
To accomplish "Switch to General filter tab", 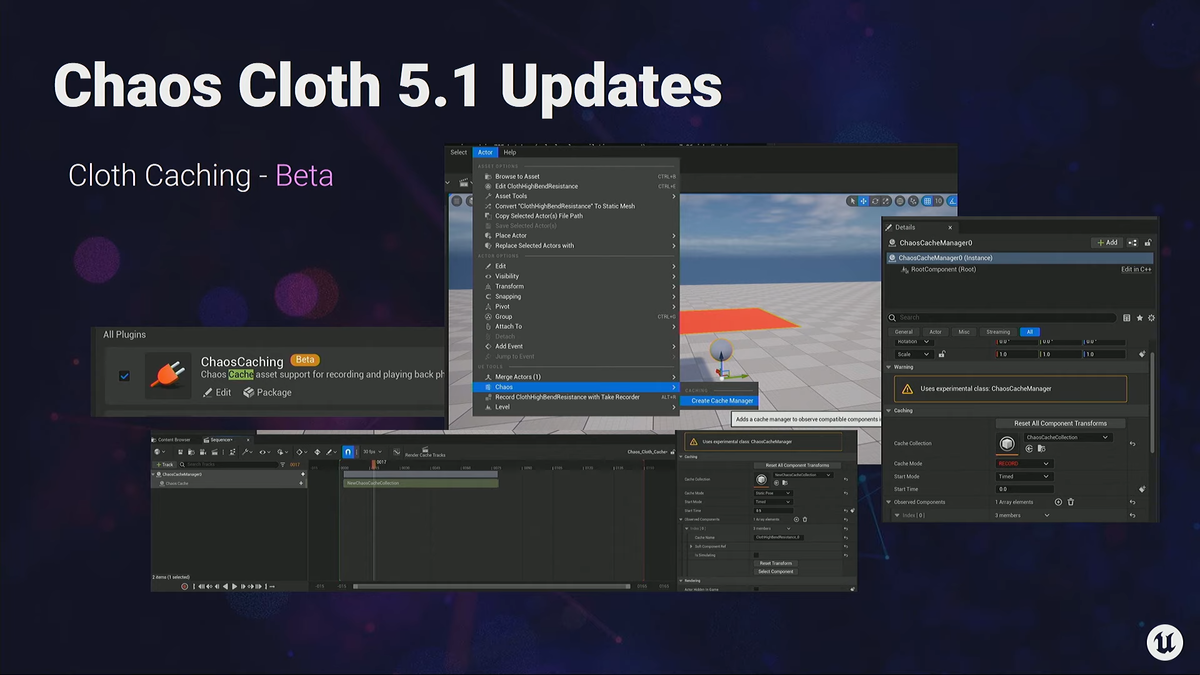I will pyautogui.click(x=903, y=331).
